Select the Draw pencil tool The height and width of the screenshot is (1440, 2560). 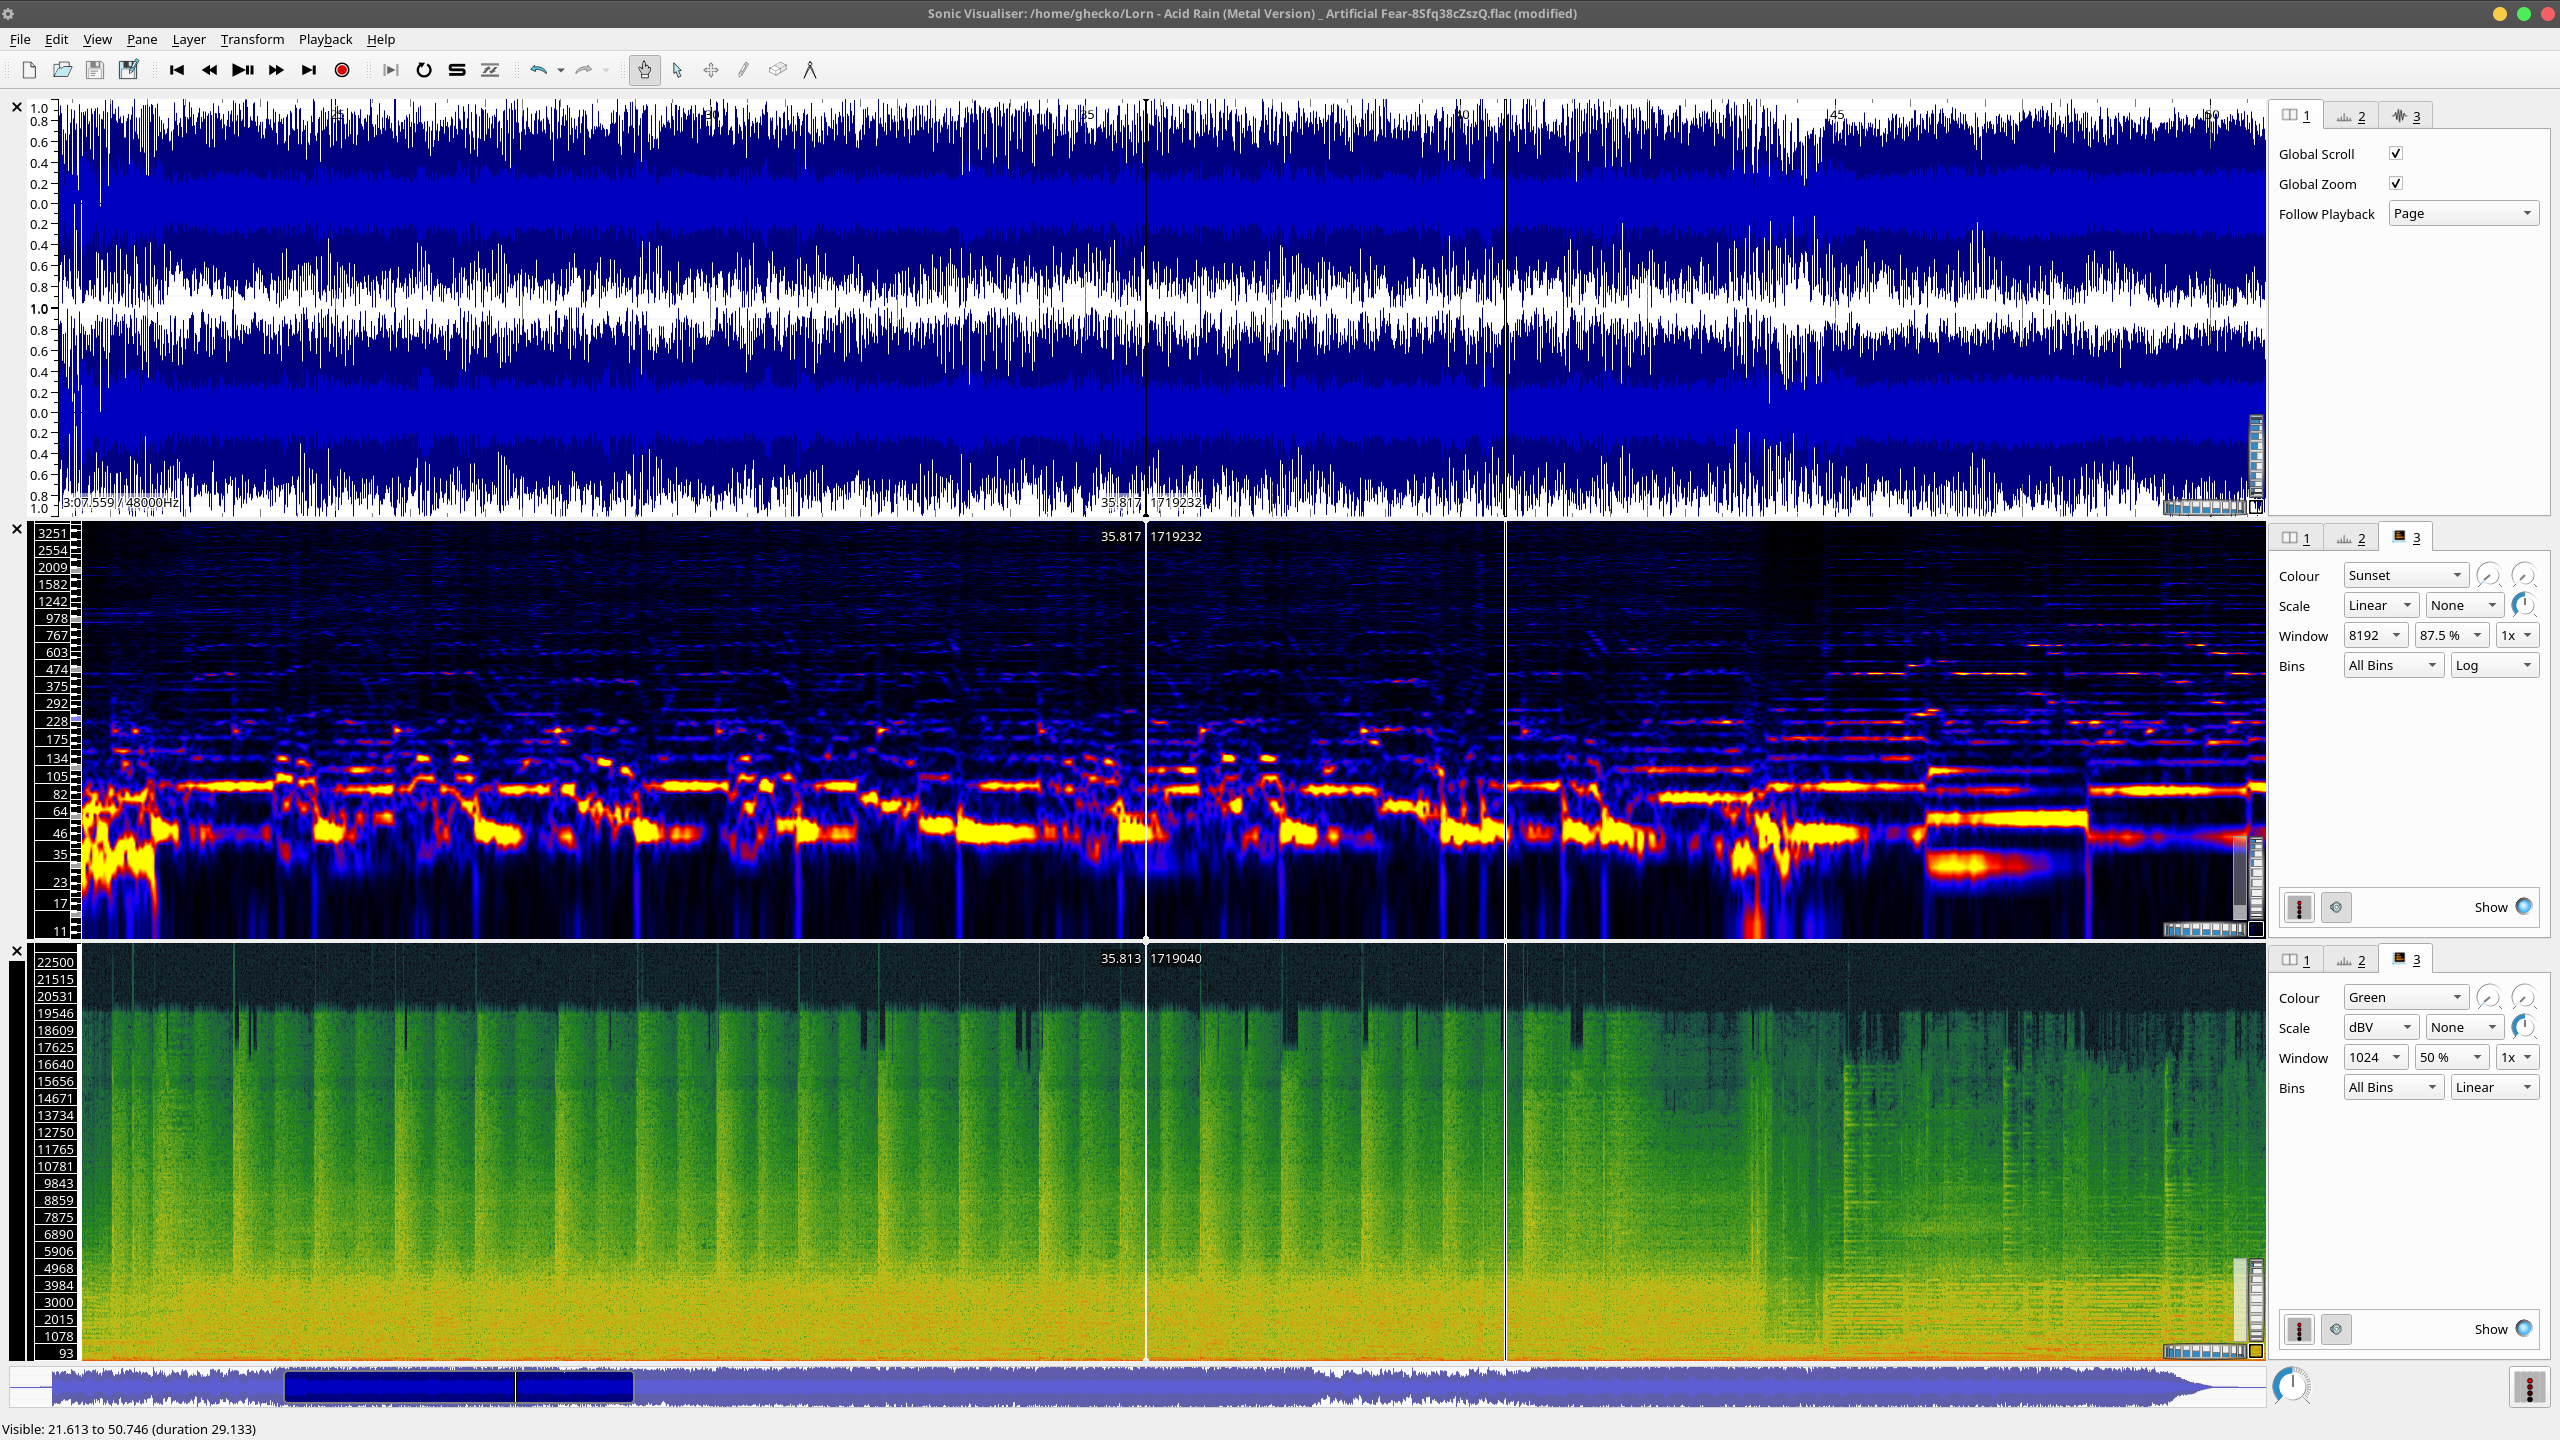[743, 70]
